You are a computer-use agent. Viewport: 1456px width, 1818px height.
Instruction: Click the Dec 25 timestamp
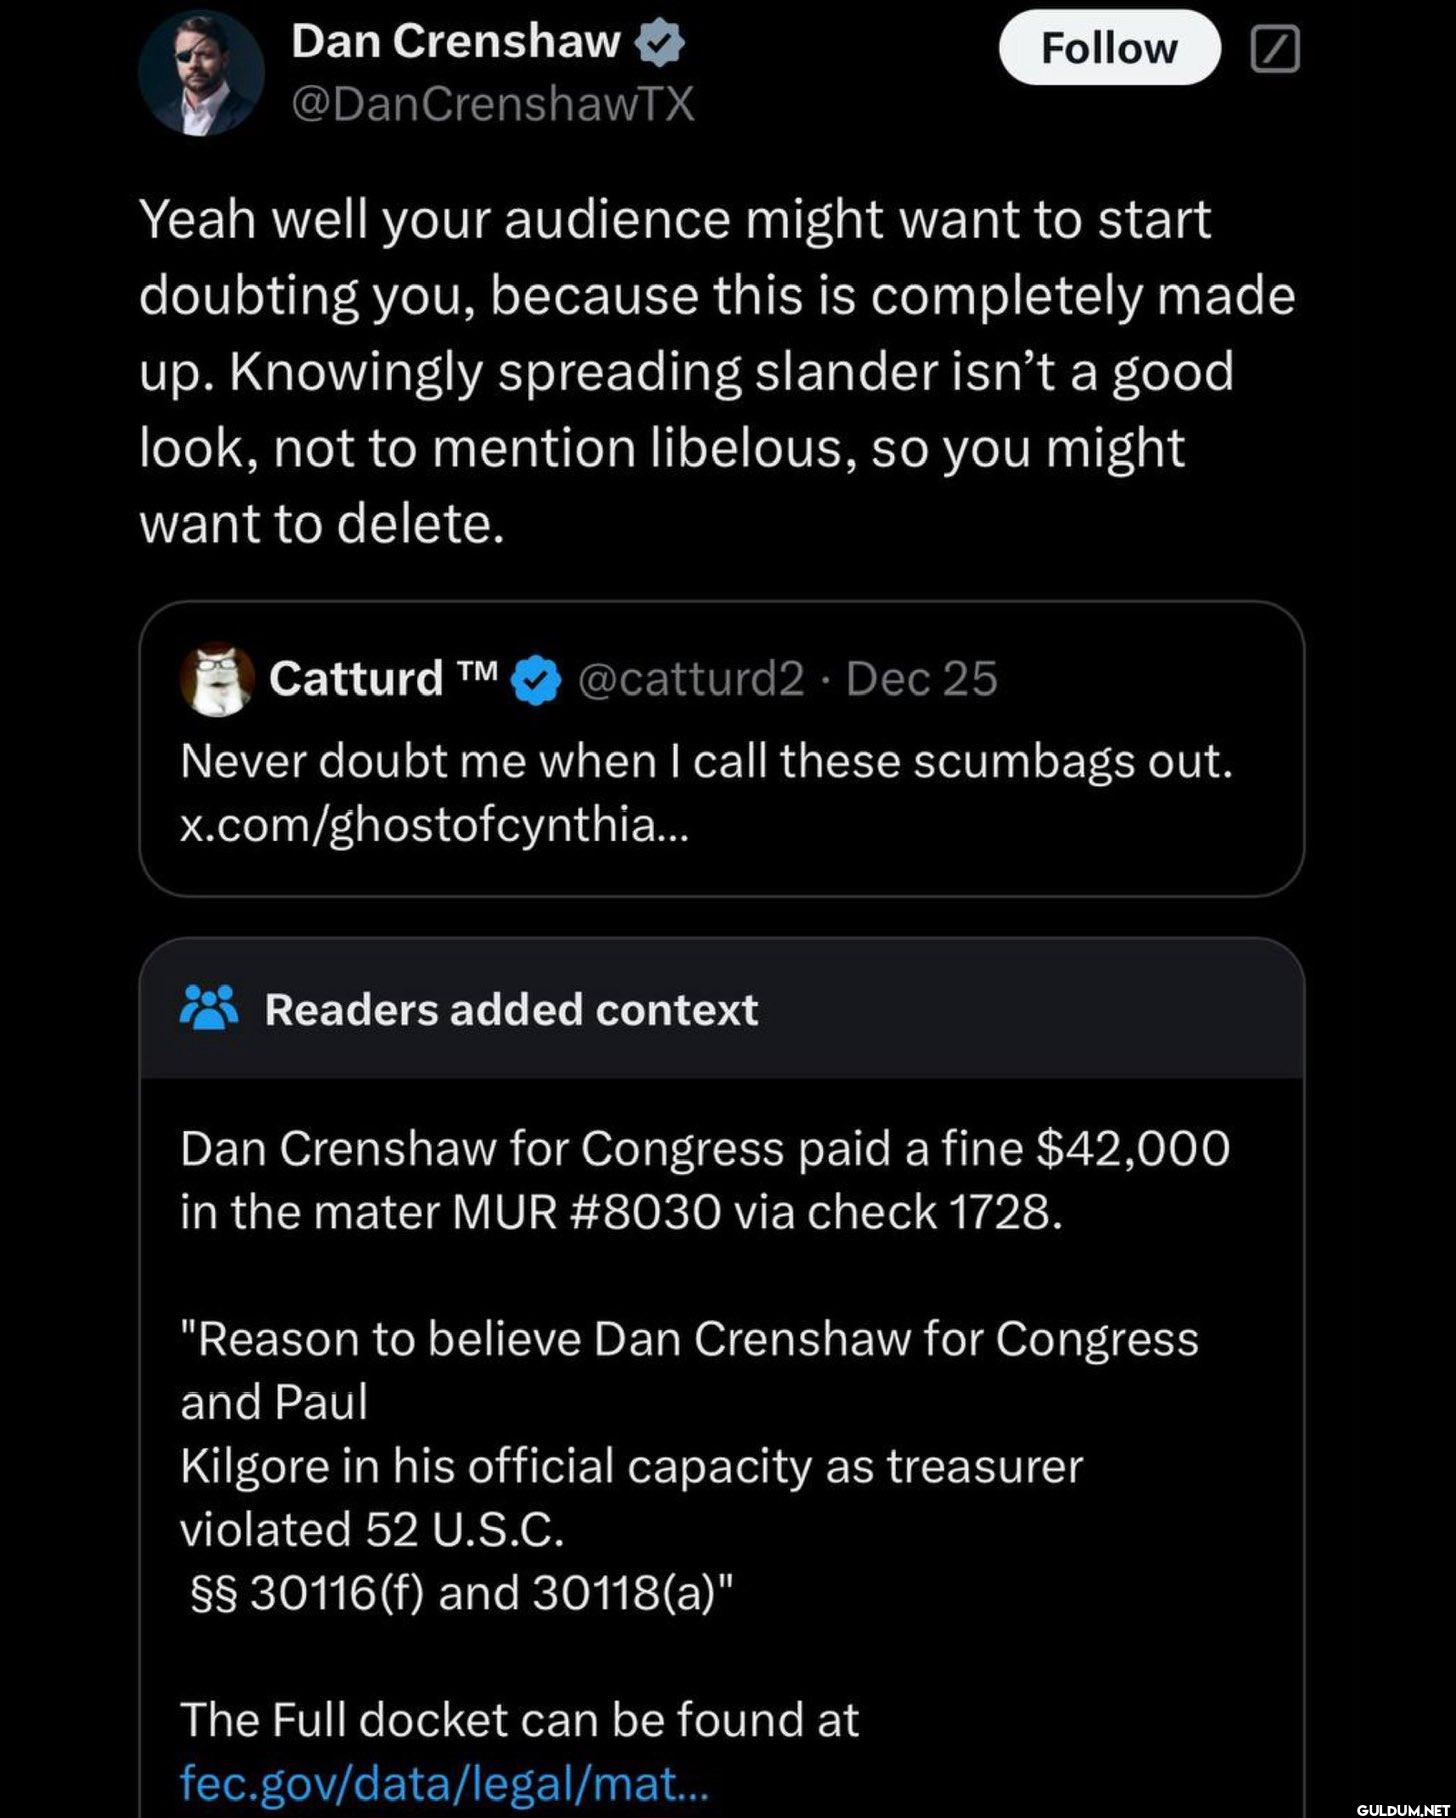921,678
